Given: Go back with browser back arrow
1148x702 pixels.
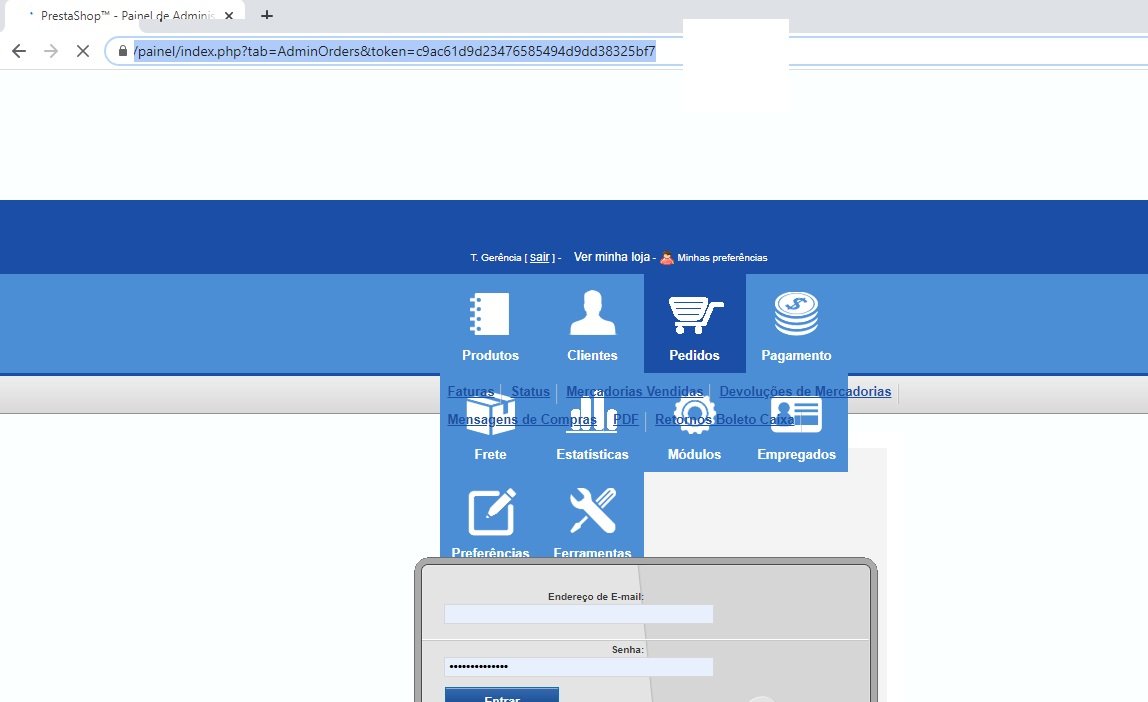Looking at the screenshot, I should coord(19,51).
